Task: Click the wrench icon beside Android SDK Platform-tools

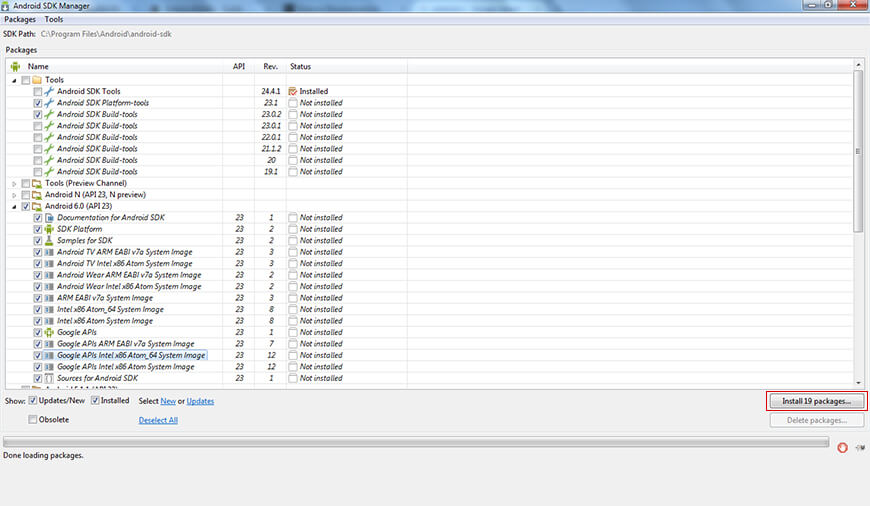Action: point(49,103)
